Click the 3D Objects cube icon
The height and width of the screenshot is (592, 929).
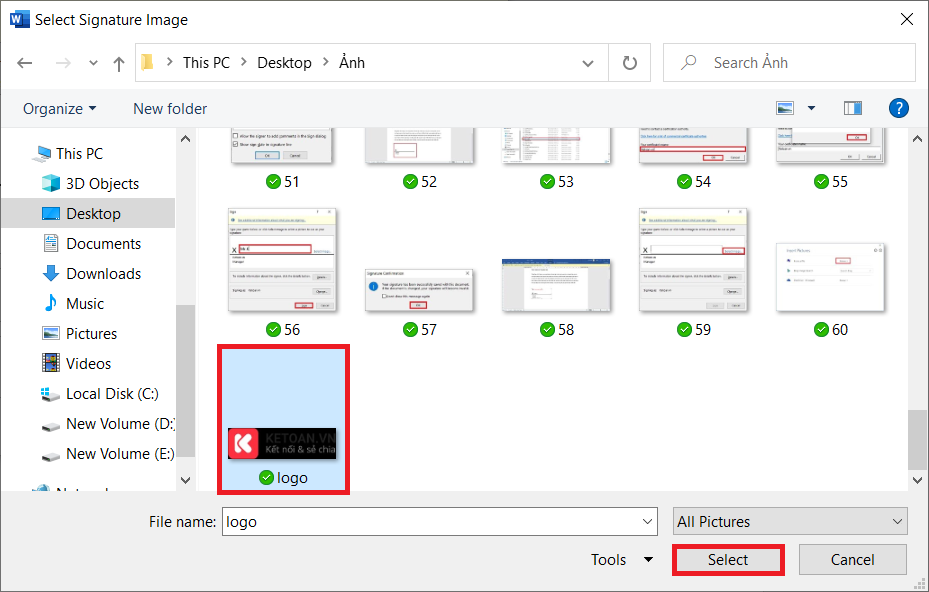[x=51, y=183]
